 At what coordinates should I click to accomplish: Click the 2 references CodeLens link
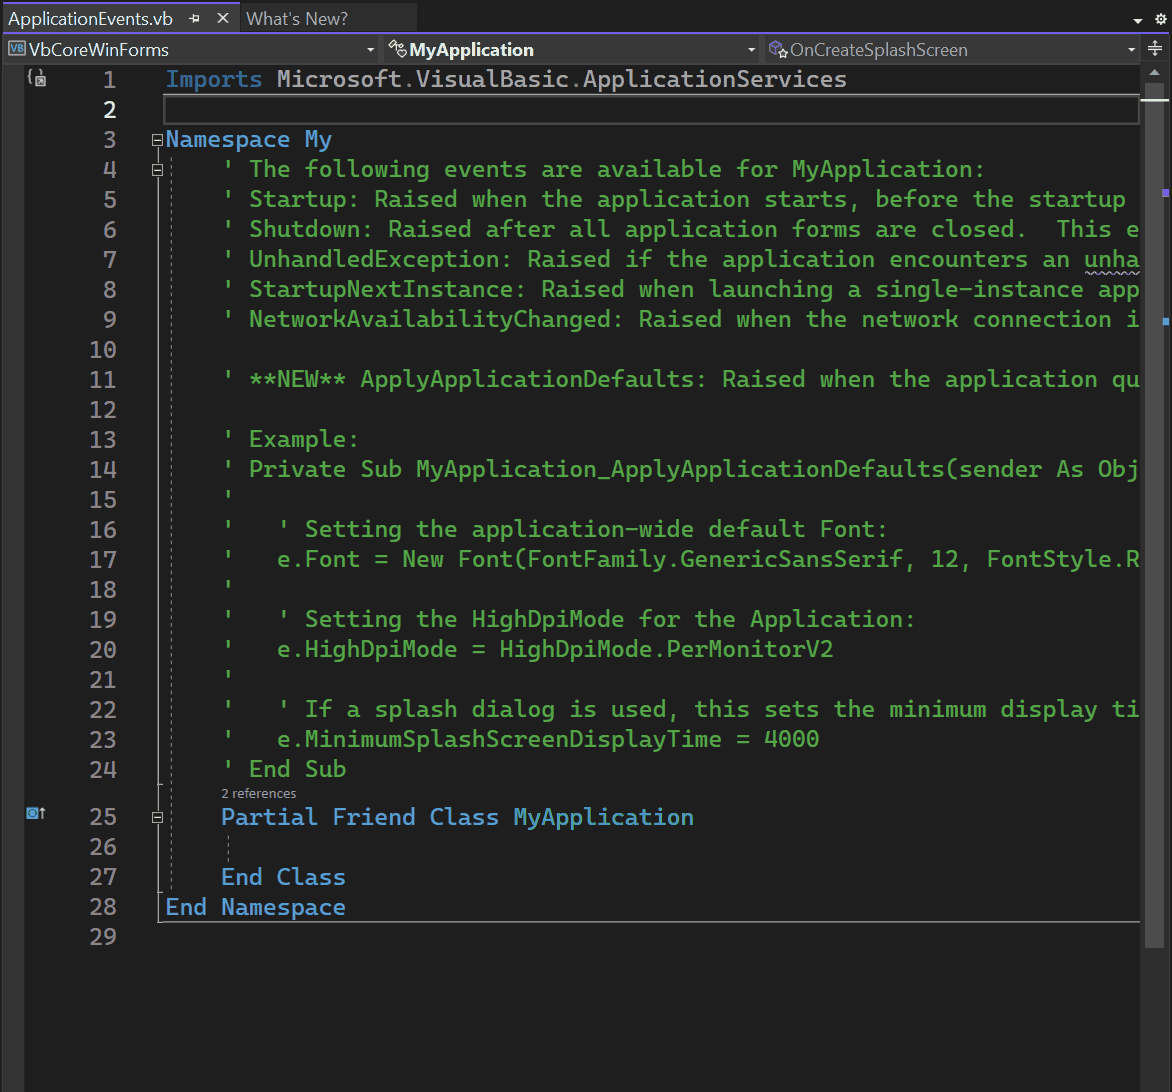click(x=258, y=793)
